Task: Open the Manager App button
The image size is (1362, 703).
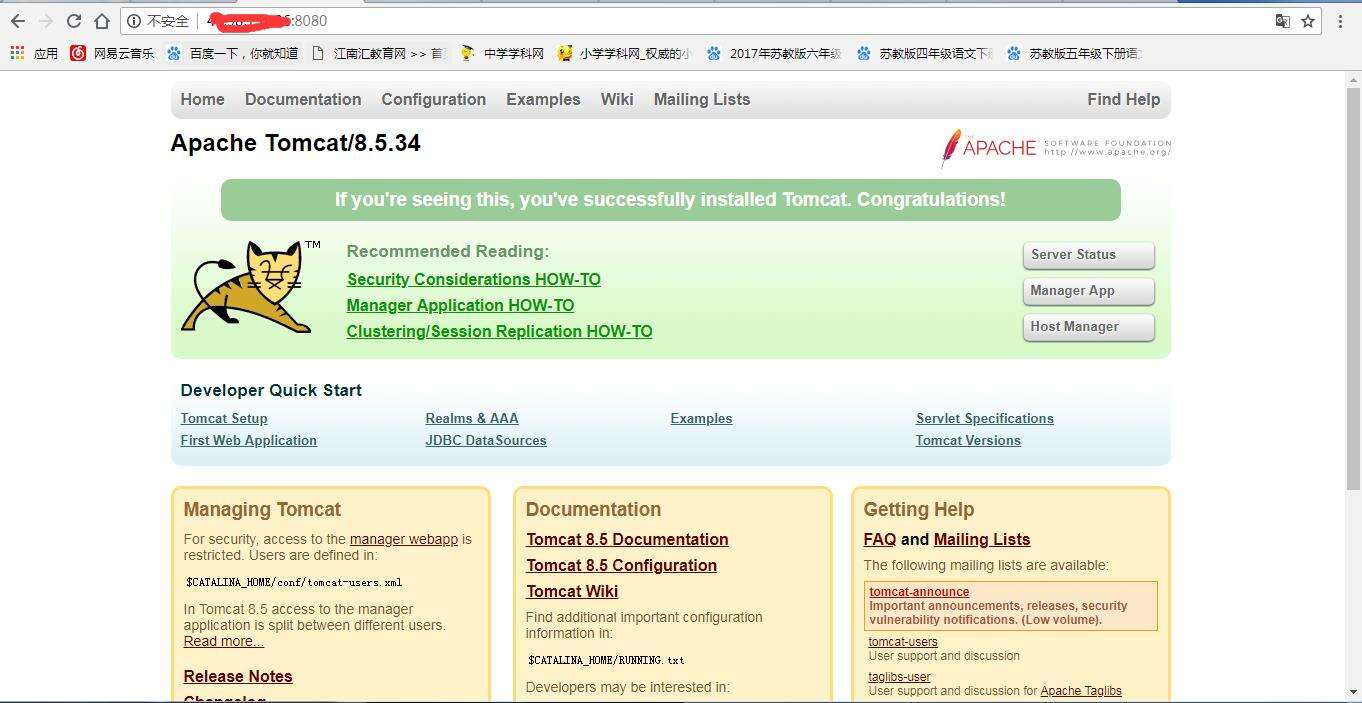Action: [x=1088, y=291]
